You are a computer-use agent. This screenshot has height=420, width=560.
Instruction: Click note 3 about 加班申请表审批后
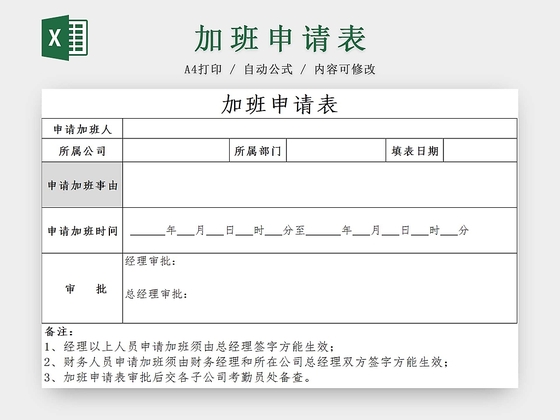(178, 378)
